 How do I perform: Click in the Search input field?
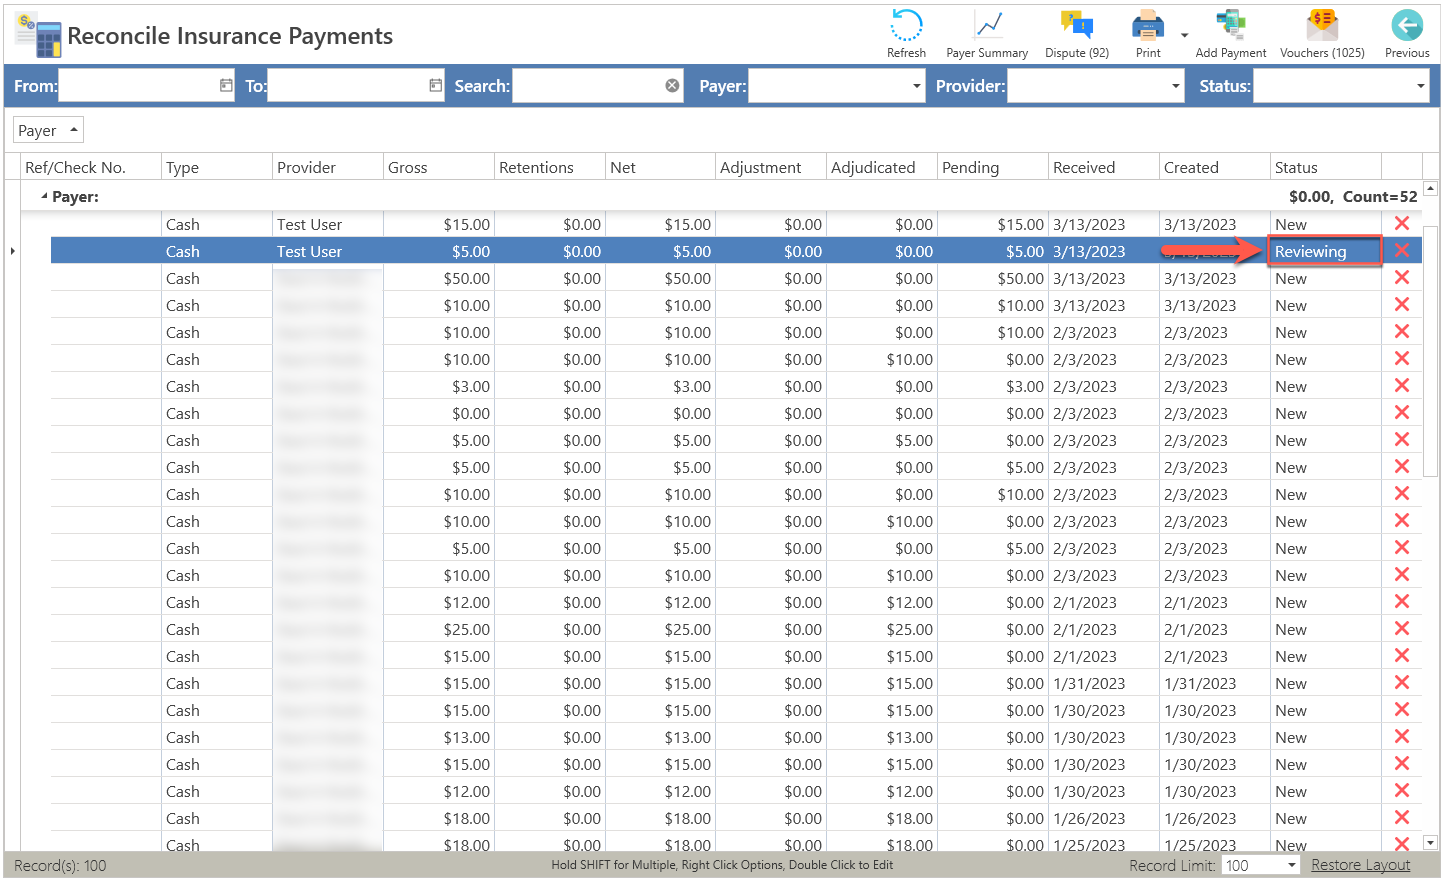coord(587,86)
